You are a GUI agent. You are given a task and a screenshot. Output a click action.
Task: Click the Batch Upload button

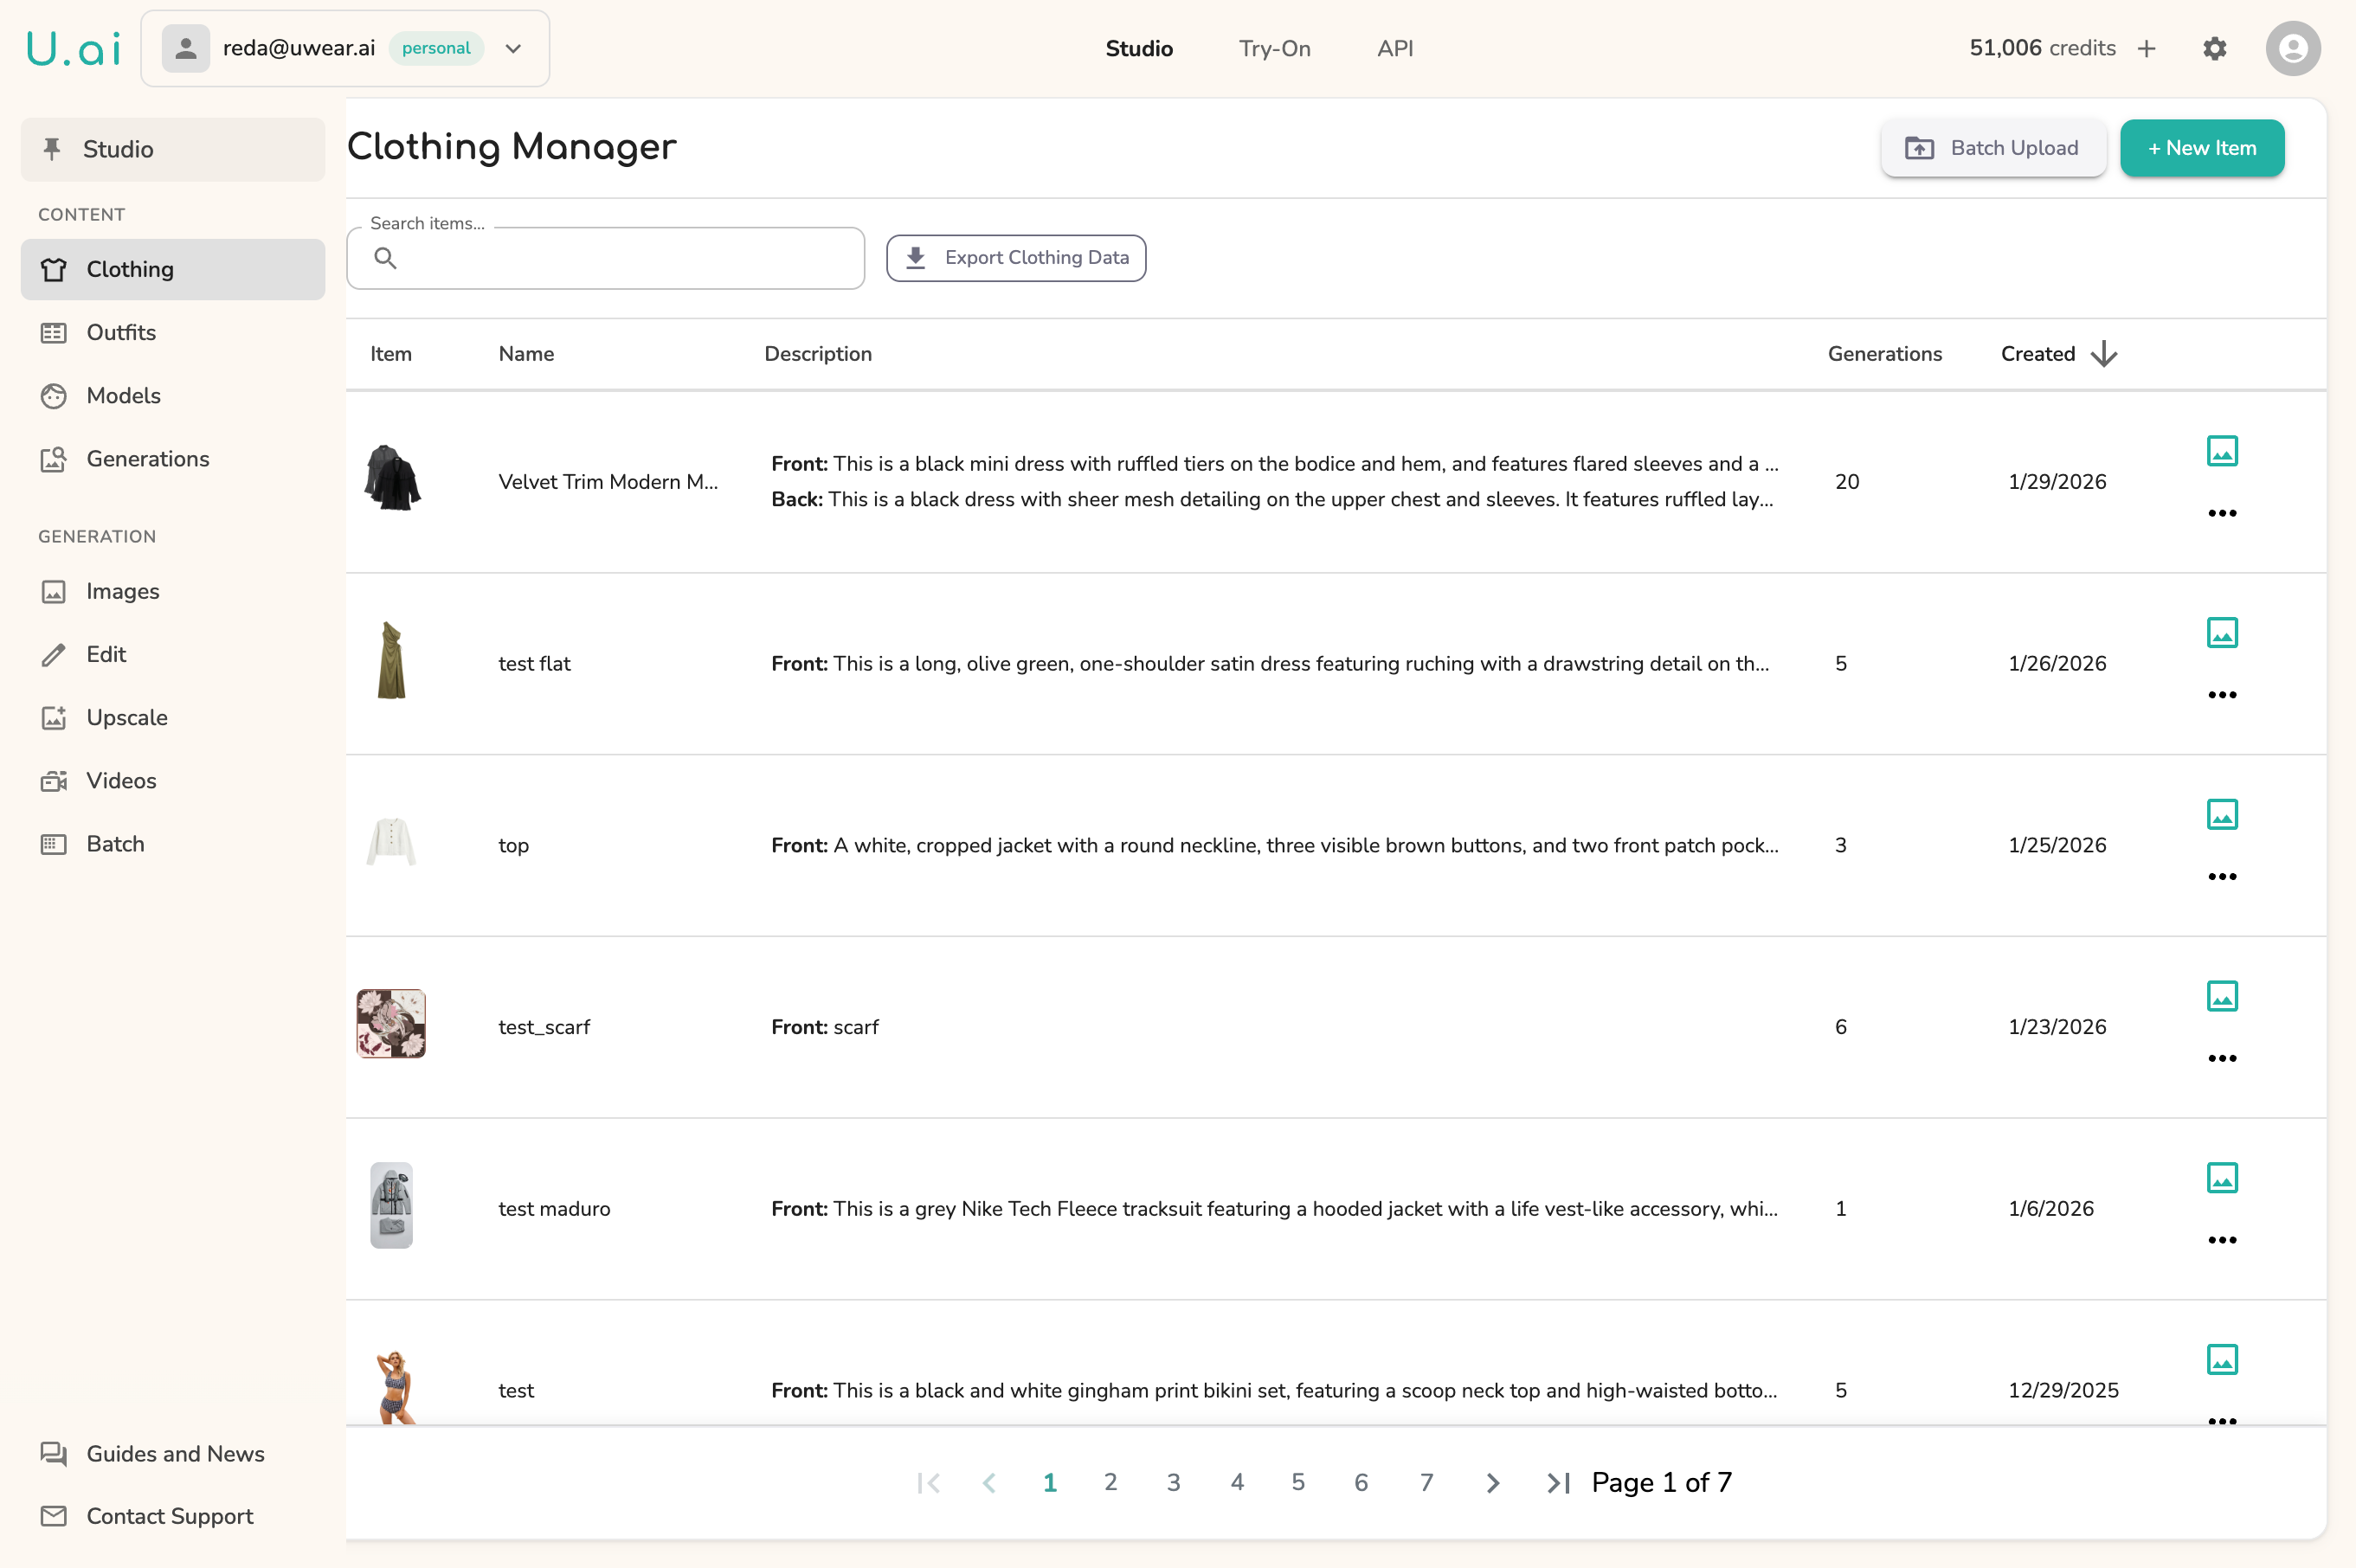click(1992, 148)
